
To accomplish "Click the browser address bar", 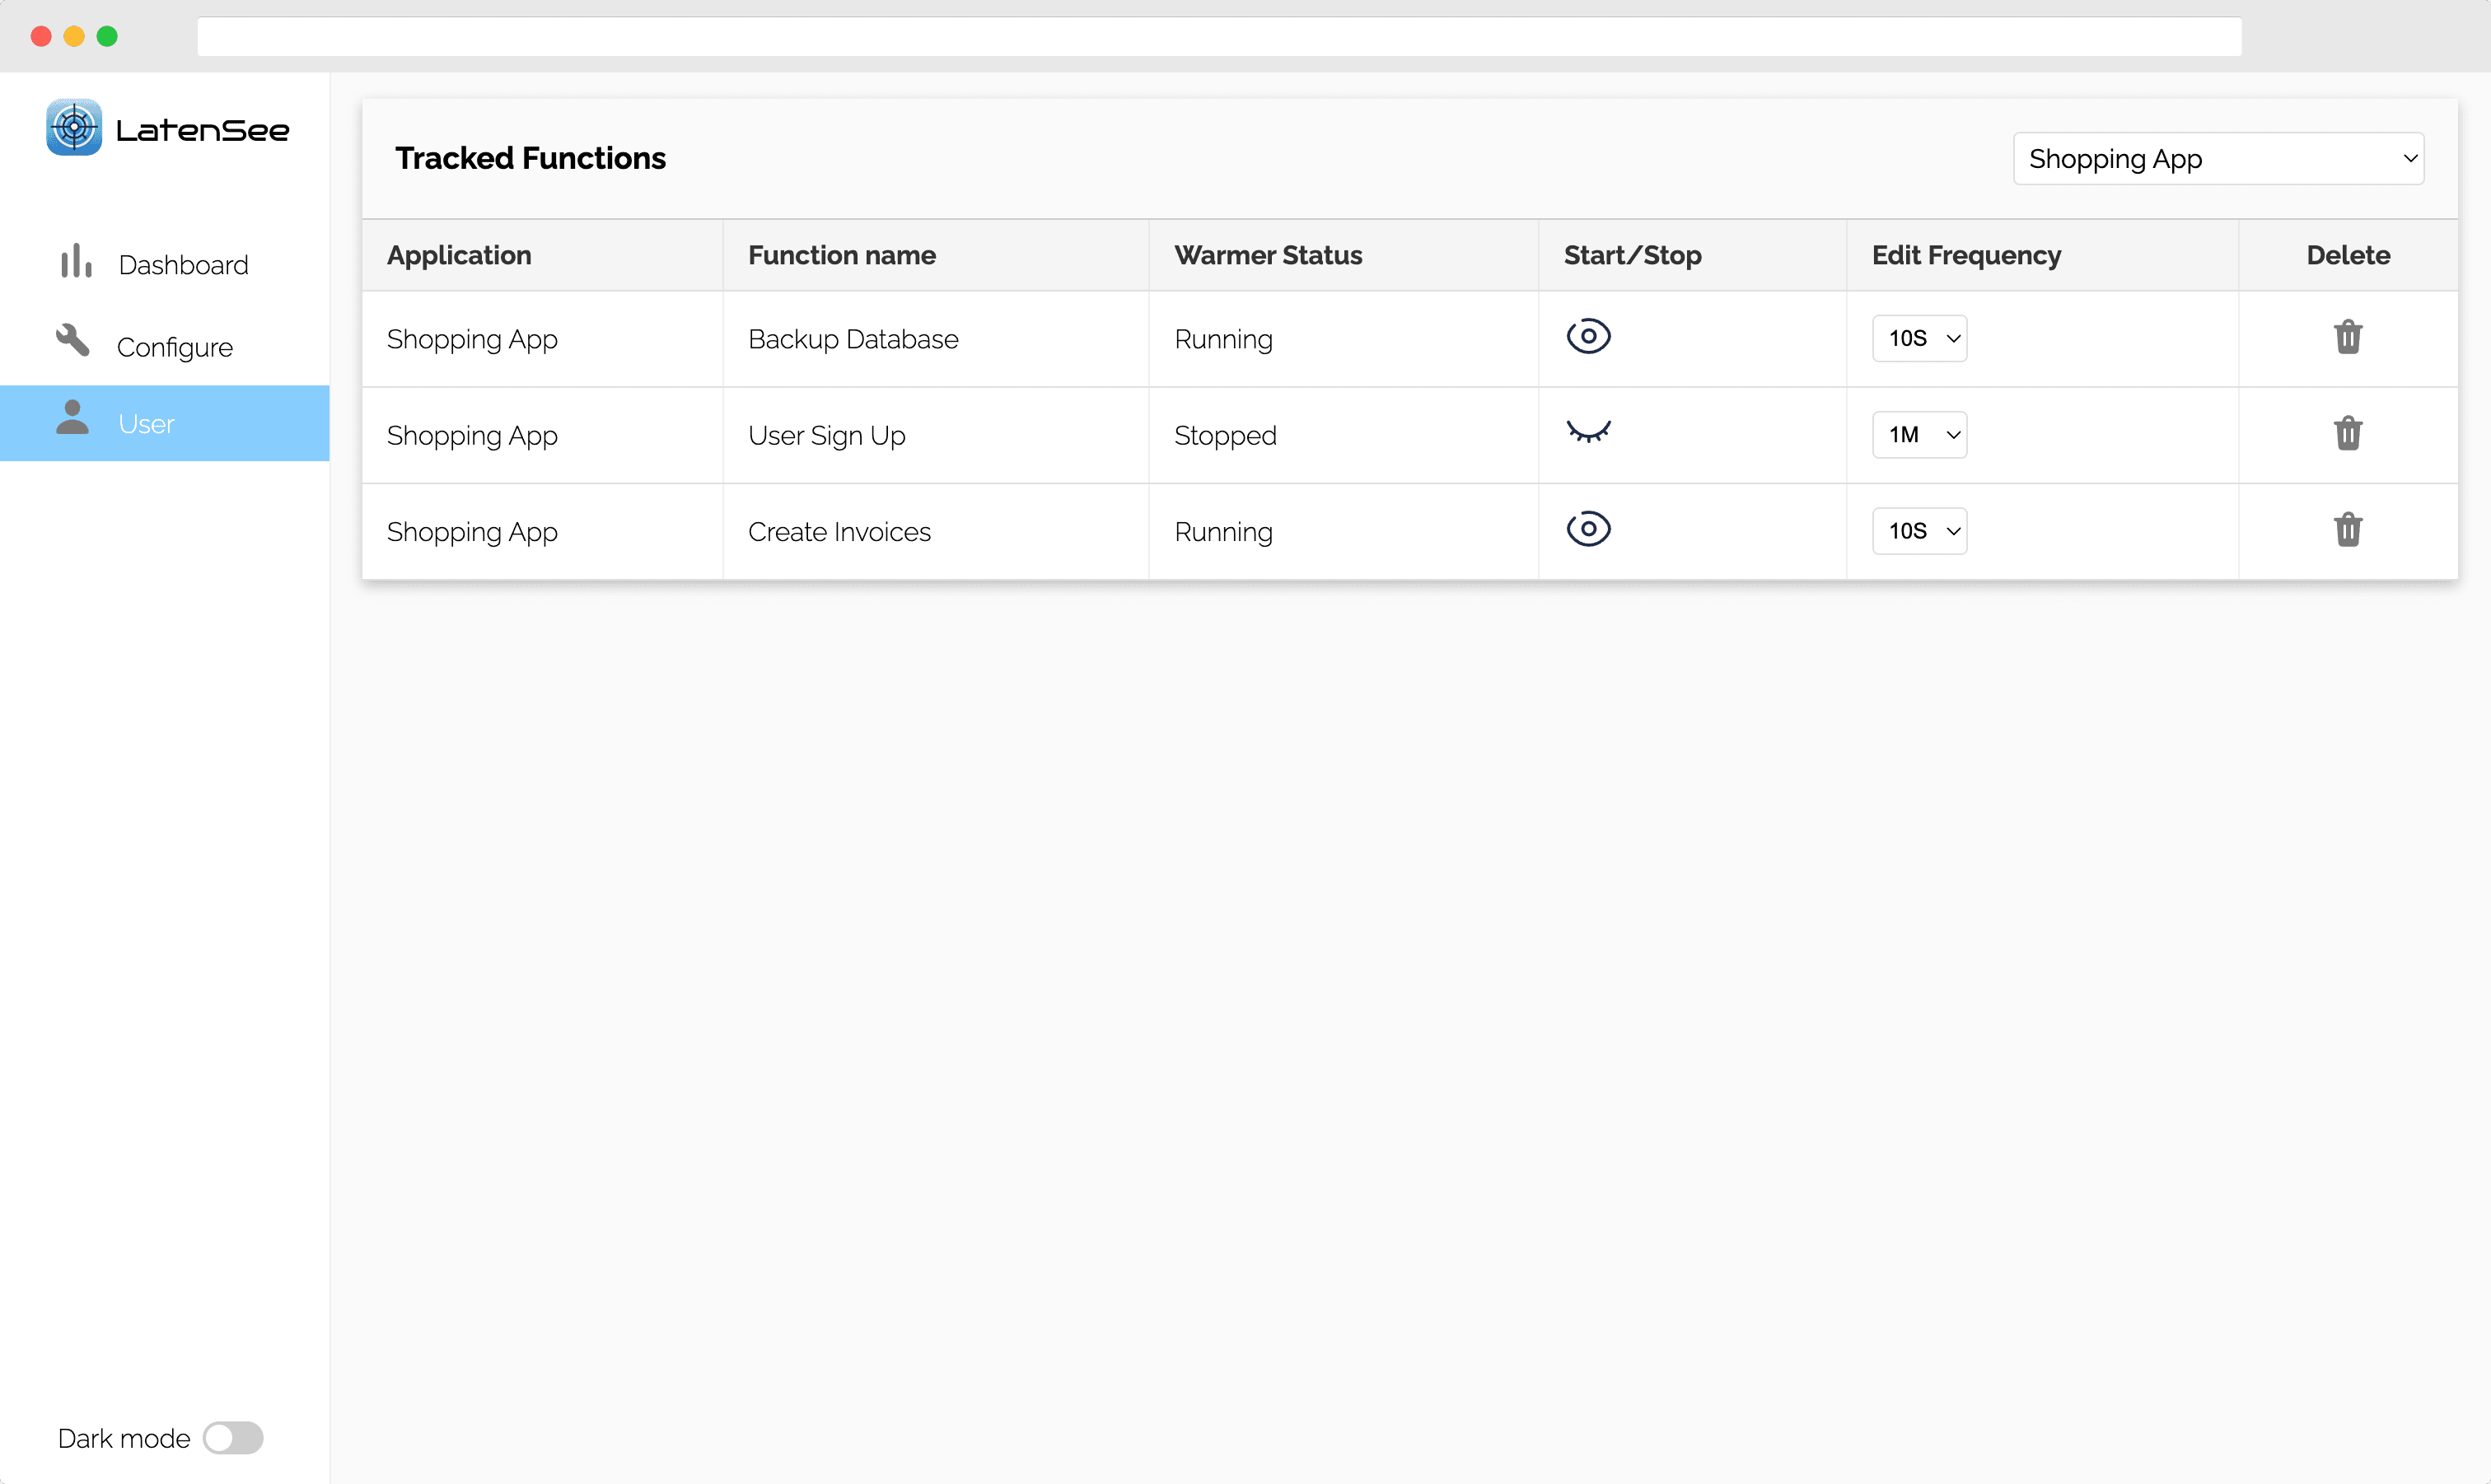I will [x=1218, y=37].
